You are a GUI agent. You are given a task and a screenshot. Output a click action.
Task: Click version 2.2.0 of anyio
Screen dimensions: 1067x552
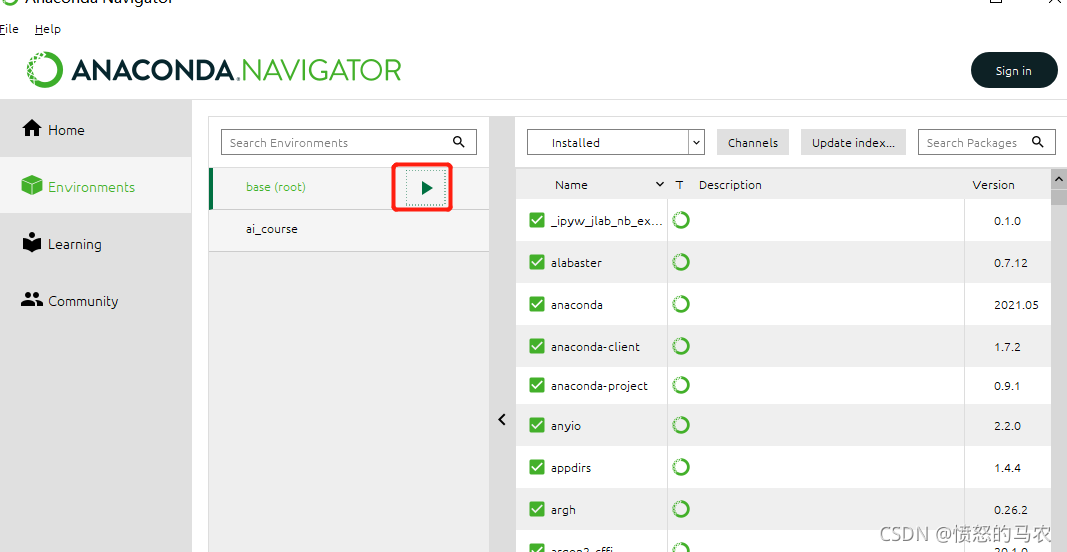1007,426
